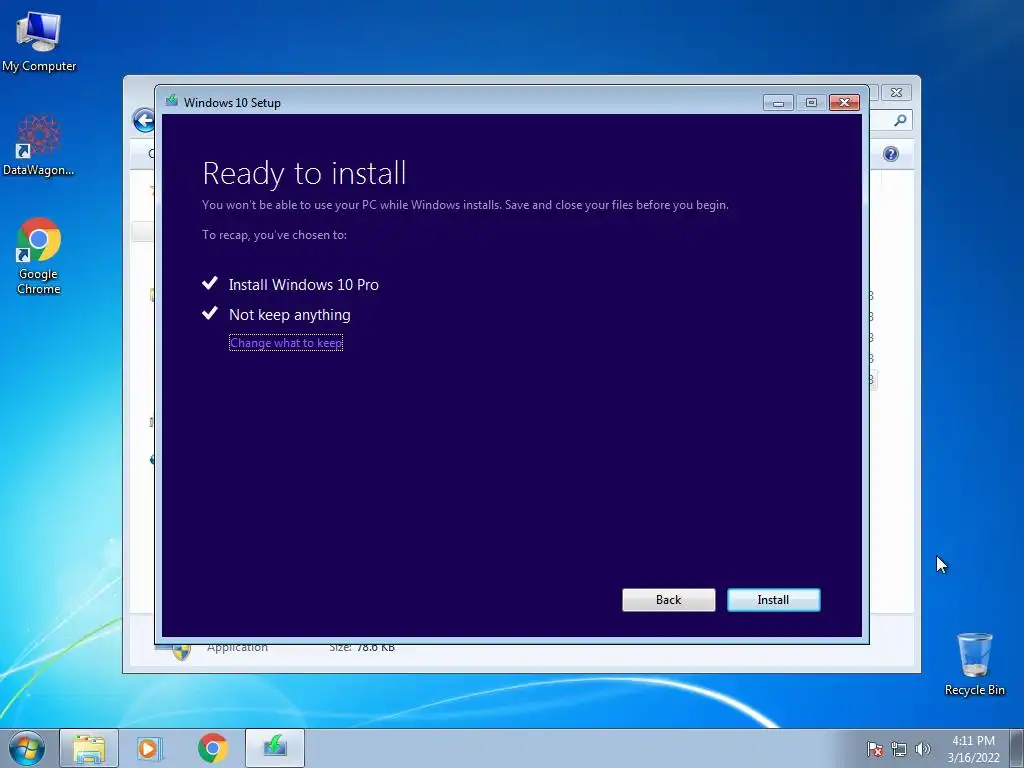Open Windows Explorer from the taskbar
This screenshot has height=768, width=1024.
tap(89, 748)
